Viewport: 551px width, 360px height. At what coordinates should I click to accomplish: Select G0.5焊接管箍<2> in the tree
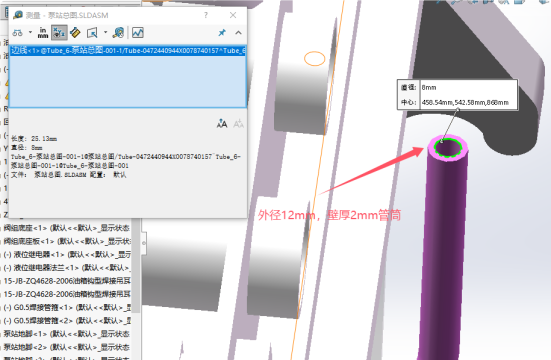click(x=67, y=320)
